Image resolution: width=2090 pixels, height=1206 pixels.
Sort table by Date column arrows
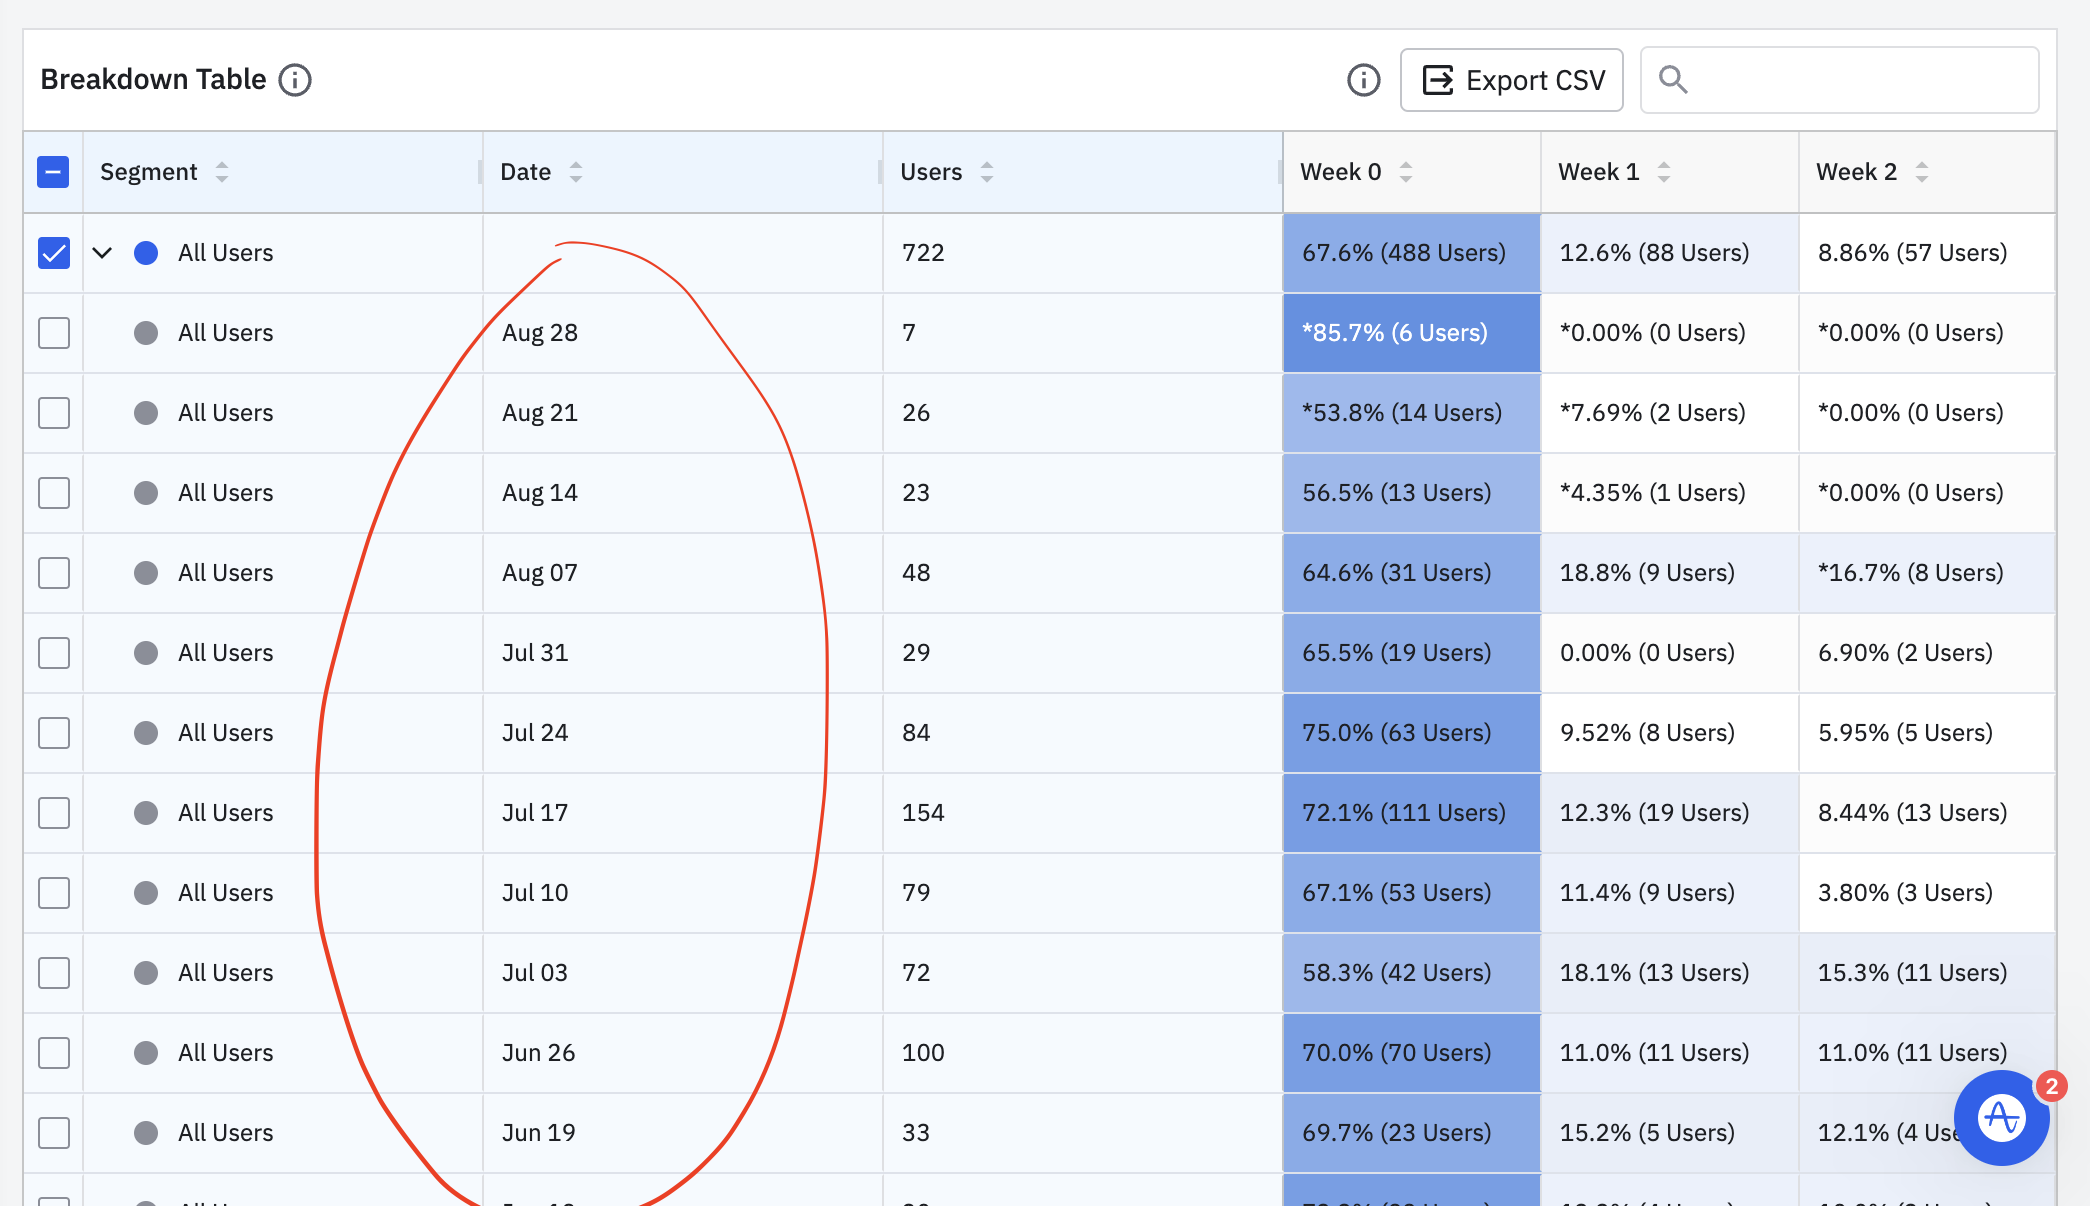[576, 172]
